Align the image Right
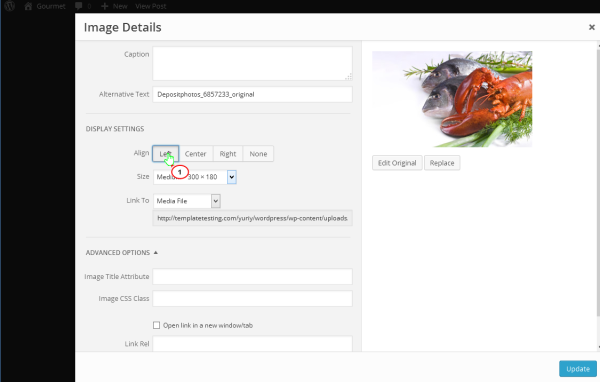600x382 pixels. [228, 153]
